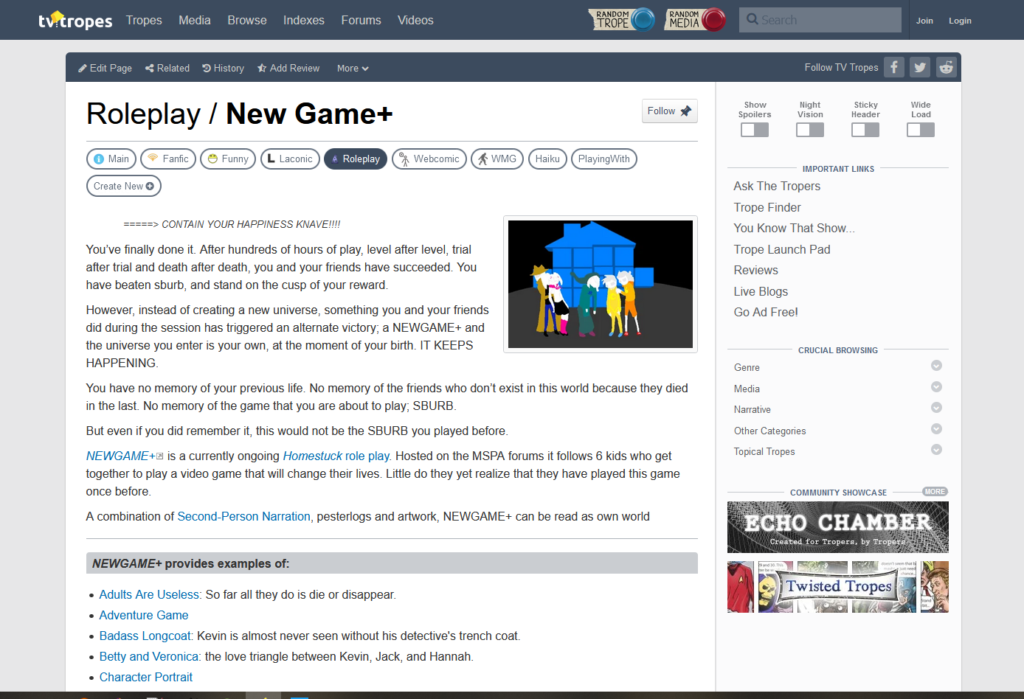This screenshot has width=1024, height=699.
Task: Enable the Night Vision switch
Action: pyautogui.click(x=810, y=130)
